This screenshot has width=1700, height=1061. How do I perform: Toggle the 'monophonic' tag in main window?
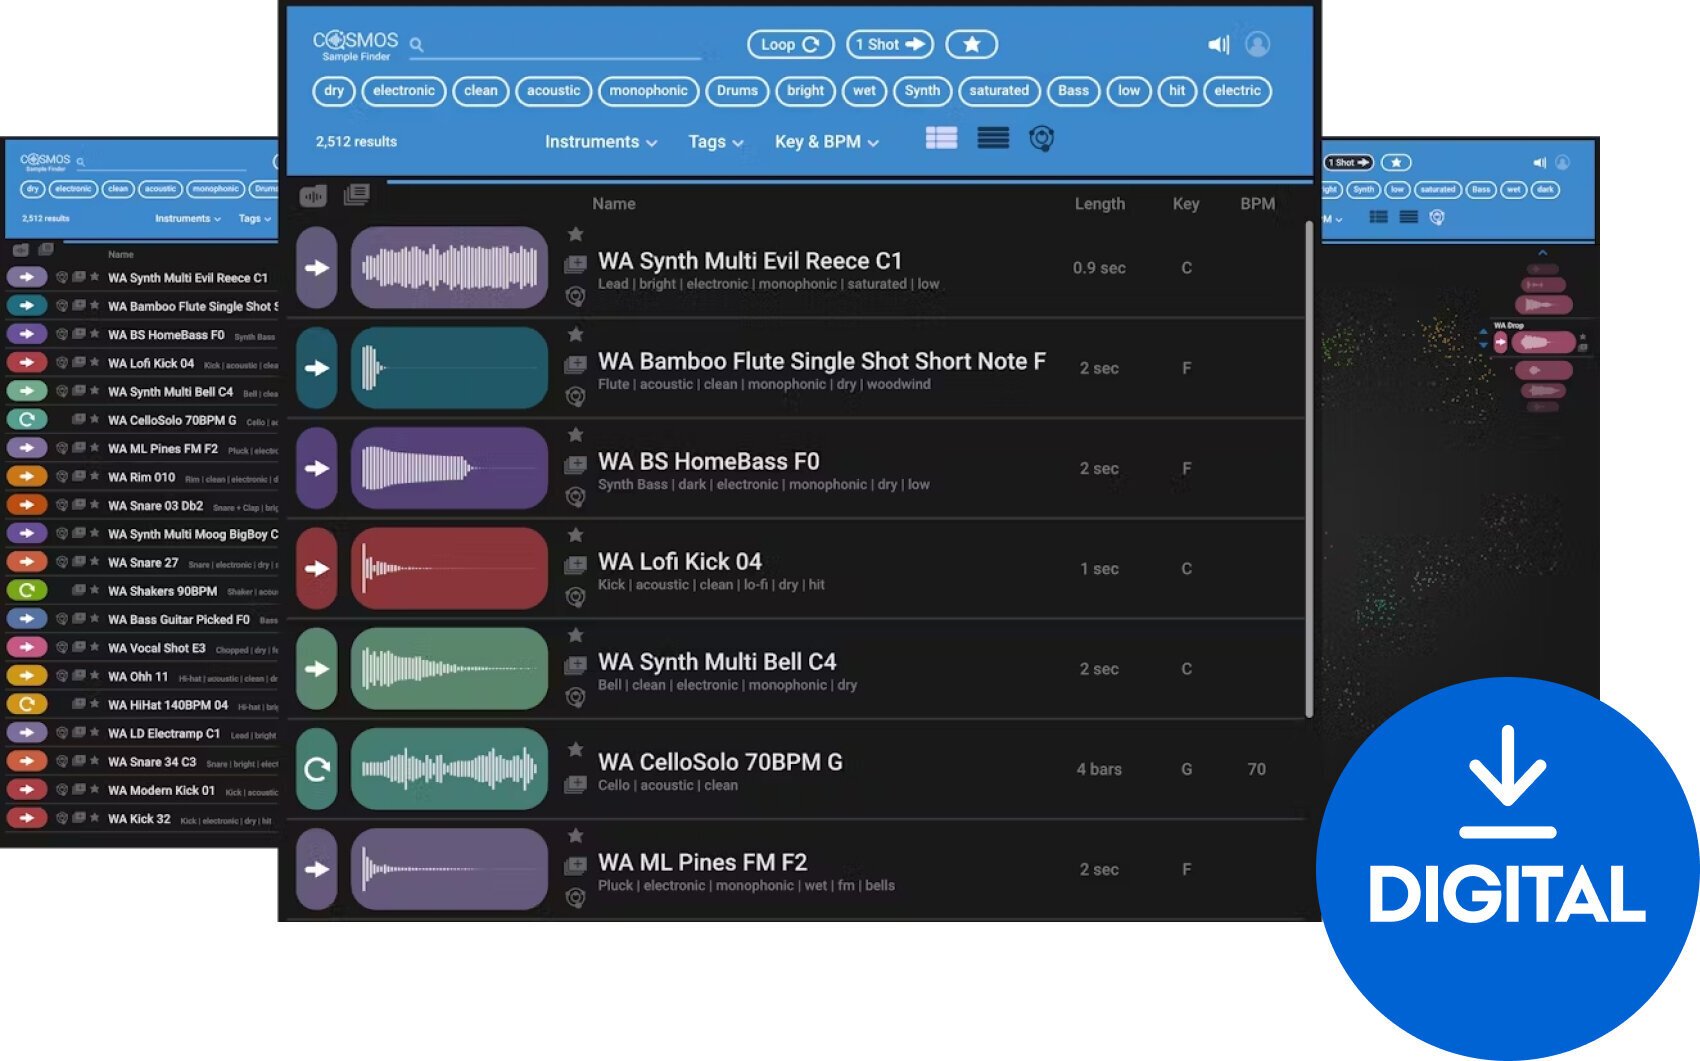[x=648, y=91]
